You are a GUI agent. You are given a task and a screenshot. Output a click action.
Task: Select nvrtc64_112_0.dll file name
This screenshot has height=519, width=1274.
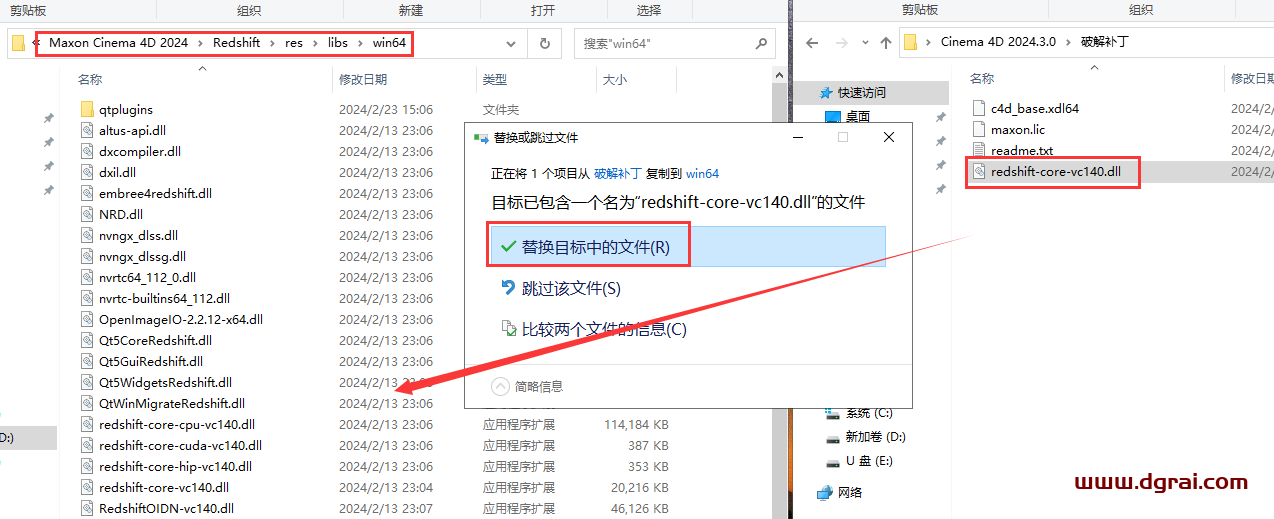pos(147,277)
